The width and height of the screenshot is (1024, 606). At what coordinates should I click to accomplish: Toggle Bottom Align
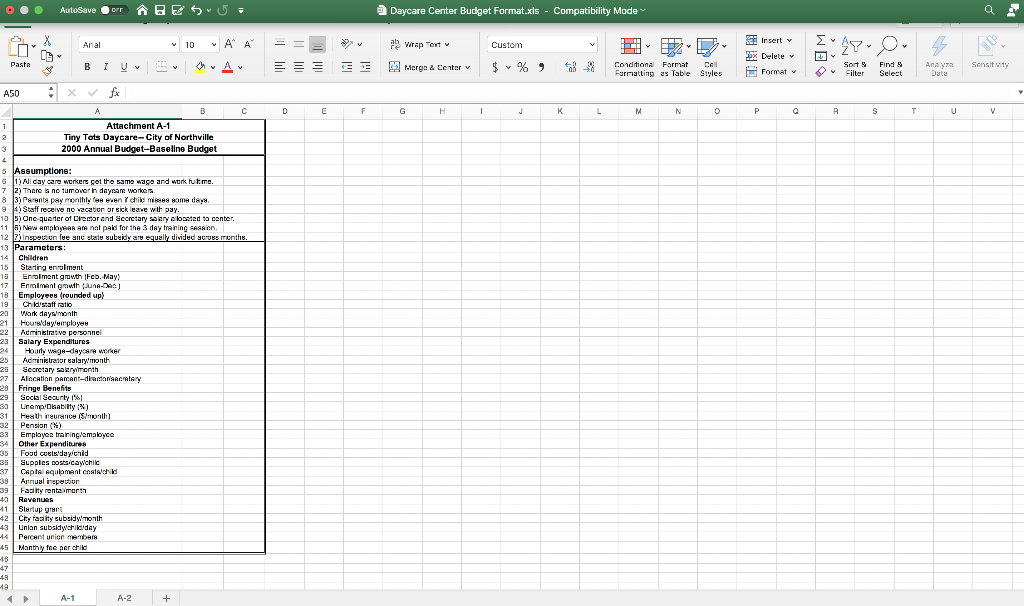(x=317, y=44)
